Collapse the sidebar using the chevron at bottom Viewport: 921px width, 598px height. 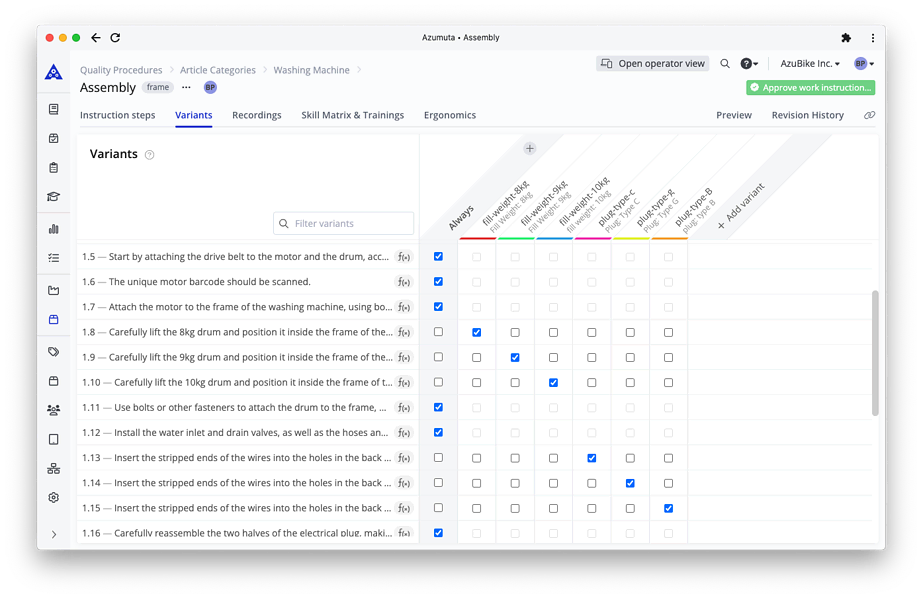pos(53,534)
